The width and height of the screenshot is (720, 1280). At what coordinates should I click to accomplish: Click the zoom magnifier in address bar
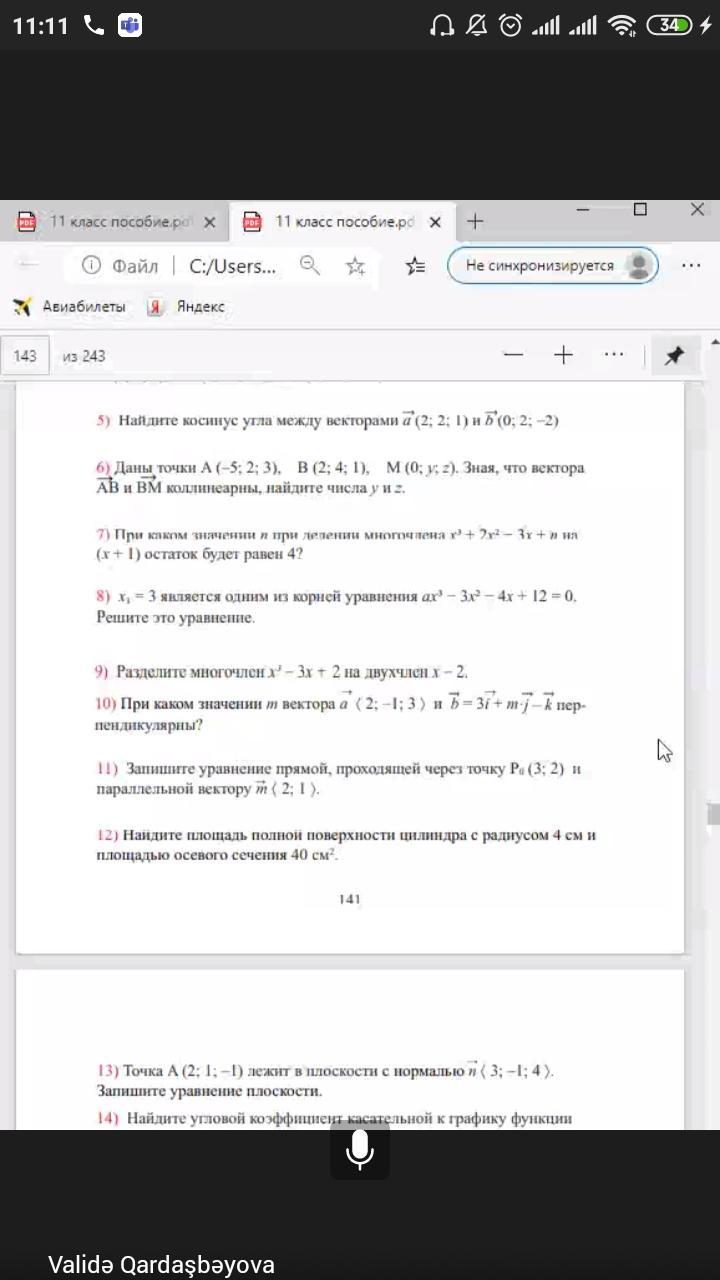(310, 265)
